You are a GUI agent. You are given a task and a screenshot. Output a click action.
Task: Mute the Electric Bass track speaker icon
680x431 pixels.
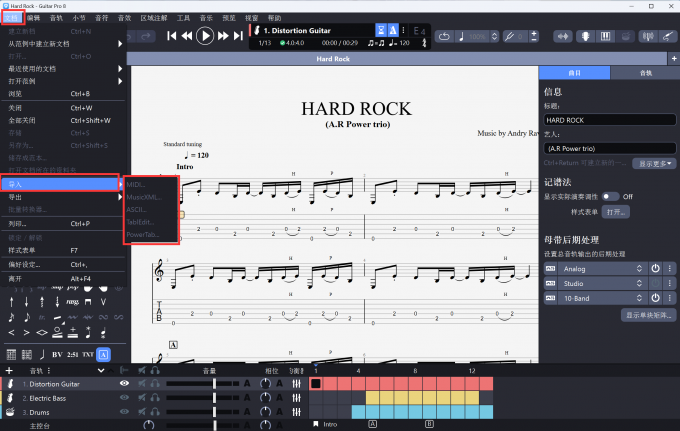[141, 398]
